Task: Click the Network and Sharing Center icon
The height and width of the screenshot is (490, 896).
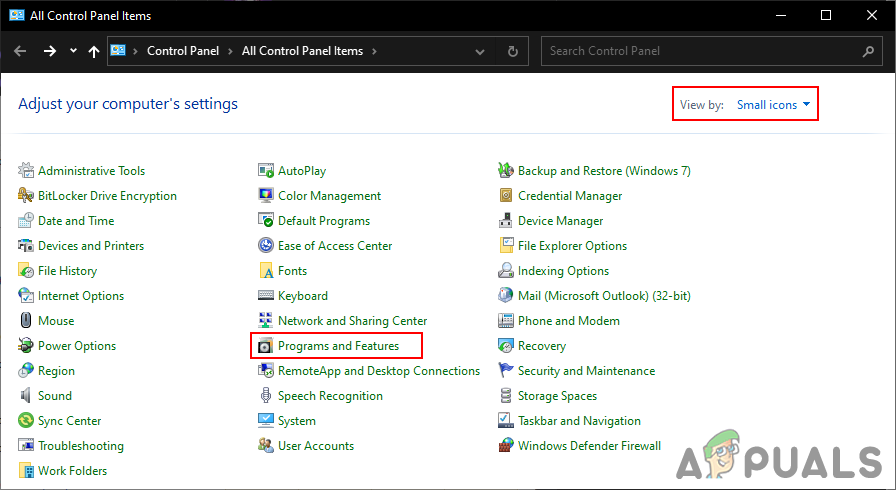Action: coord(266,321)
